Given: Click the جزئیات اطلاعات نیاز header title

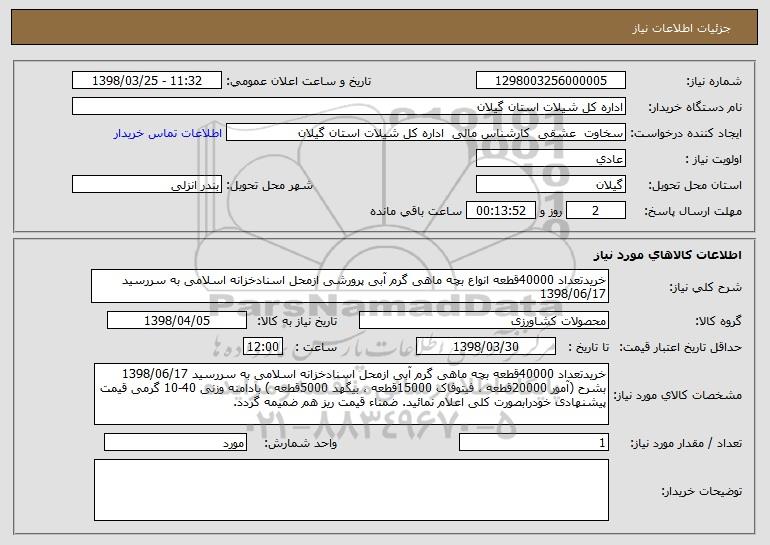Looking at the screenshot, I should pos(681,28).
